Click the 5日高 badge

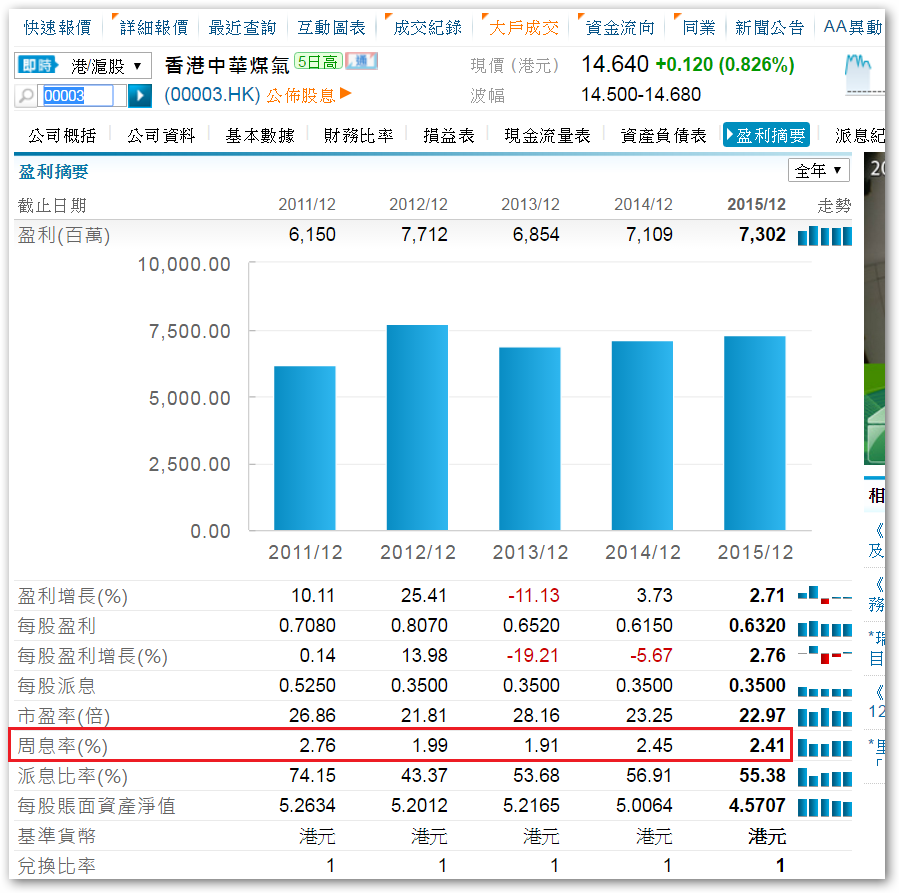click(318, 61)
